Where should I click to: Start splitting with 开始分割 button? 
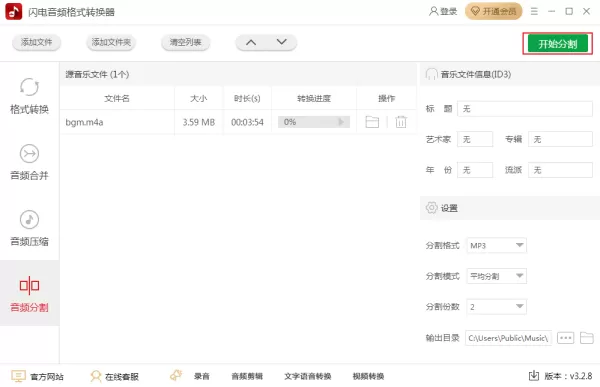coord(558,44)
